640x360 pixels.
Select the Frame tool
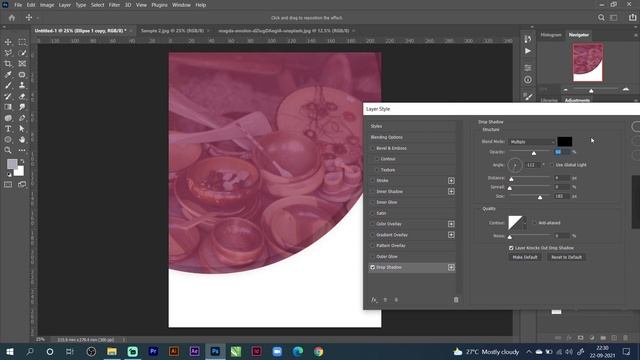click(22, 64)
